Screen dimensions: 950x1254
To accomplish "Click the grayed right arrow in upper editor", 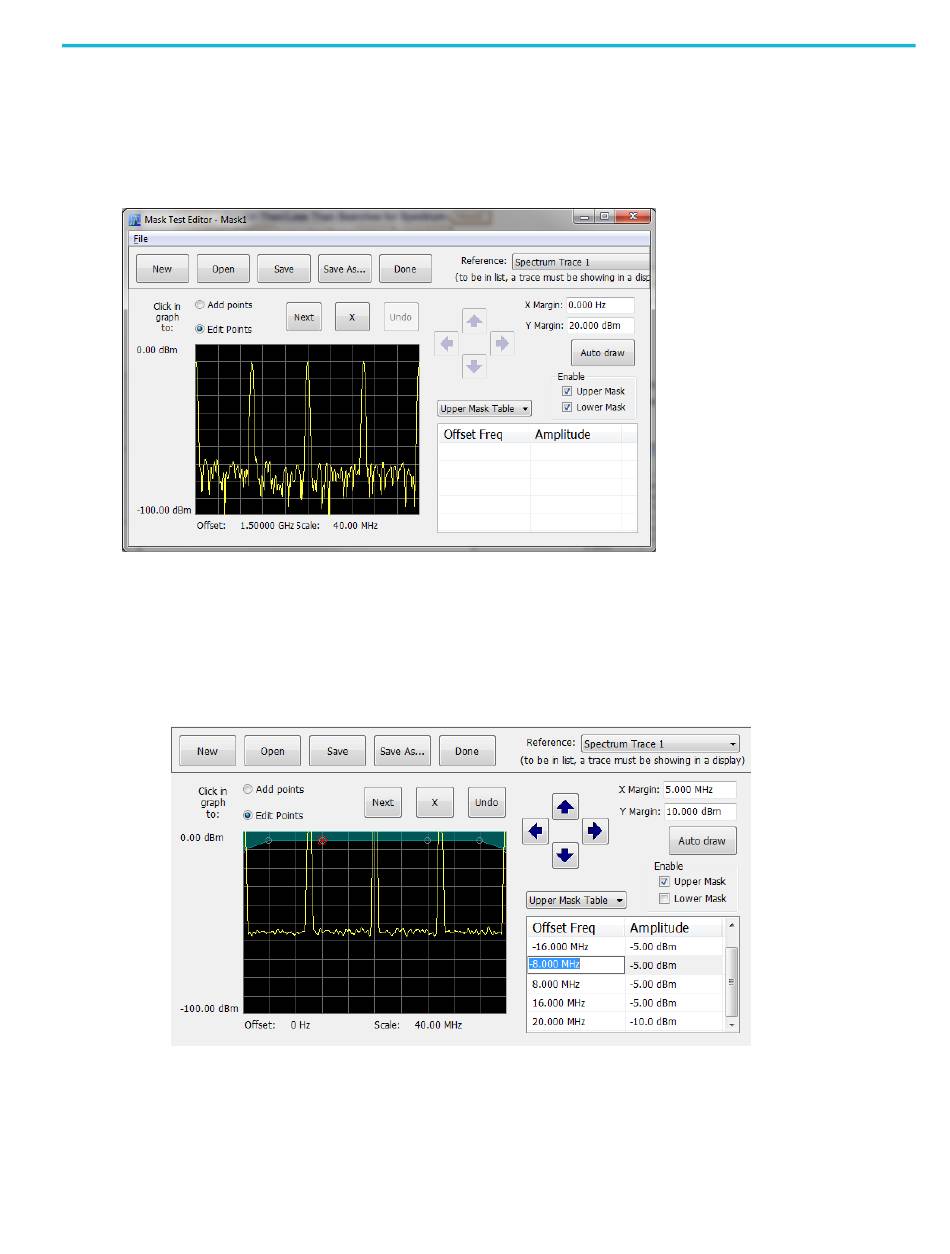I will point(502,344).
